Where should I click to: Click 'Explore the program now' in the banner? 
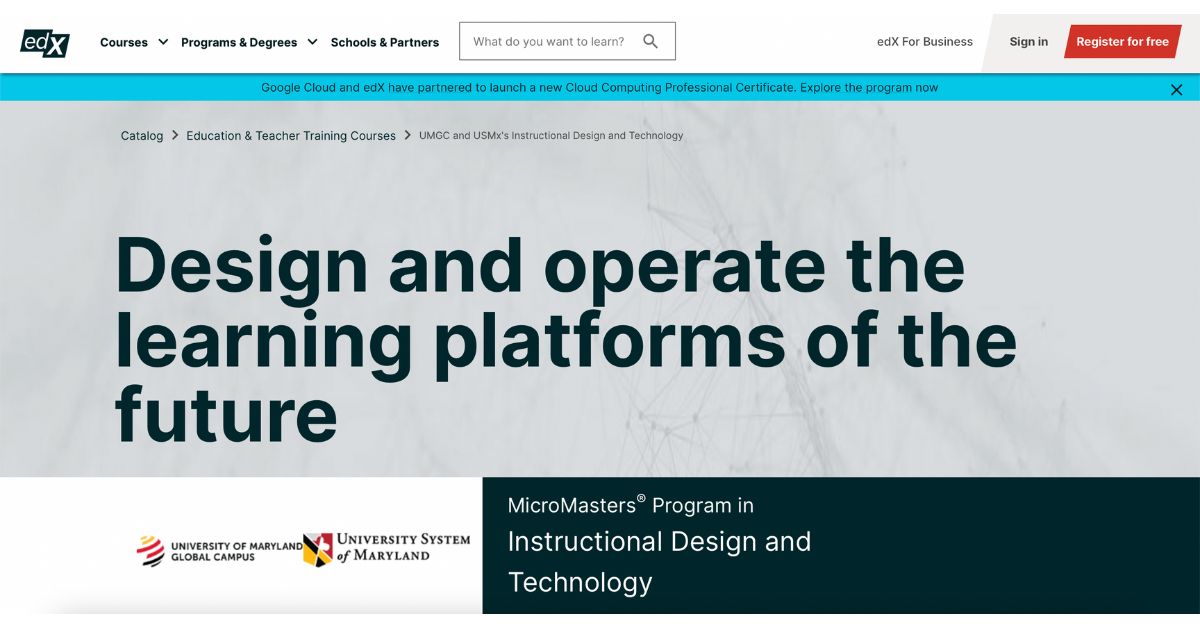[872, 88]
